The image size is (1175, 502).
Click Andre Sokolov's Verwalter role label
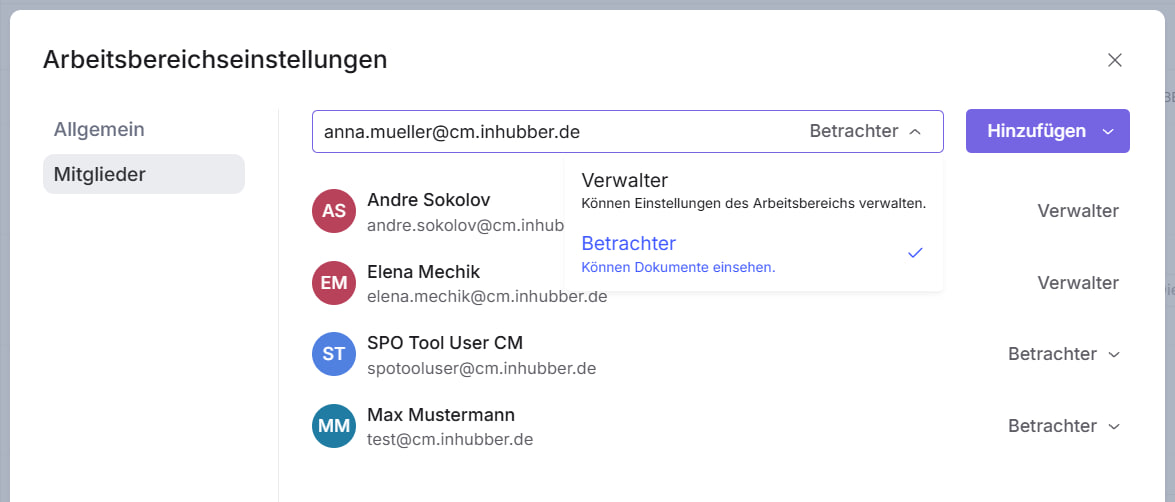tap(1077, 211)
